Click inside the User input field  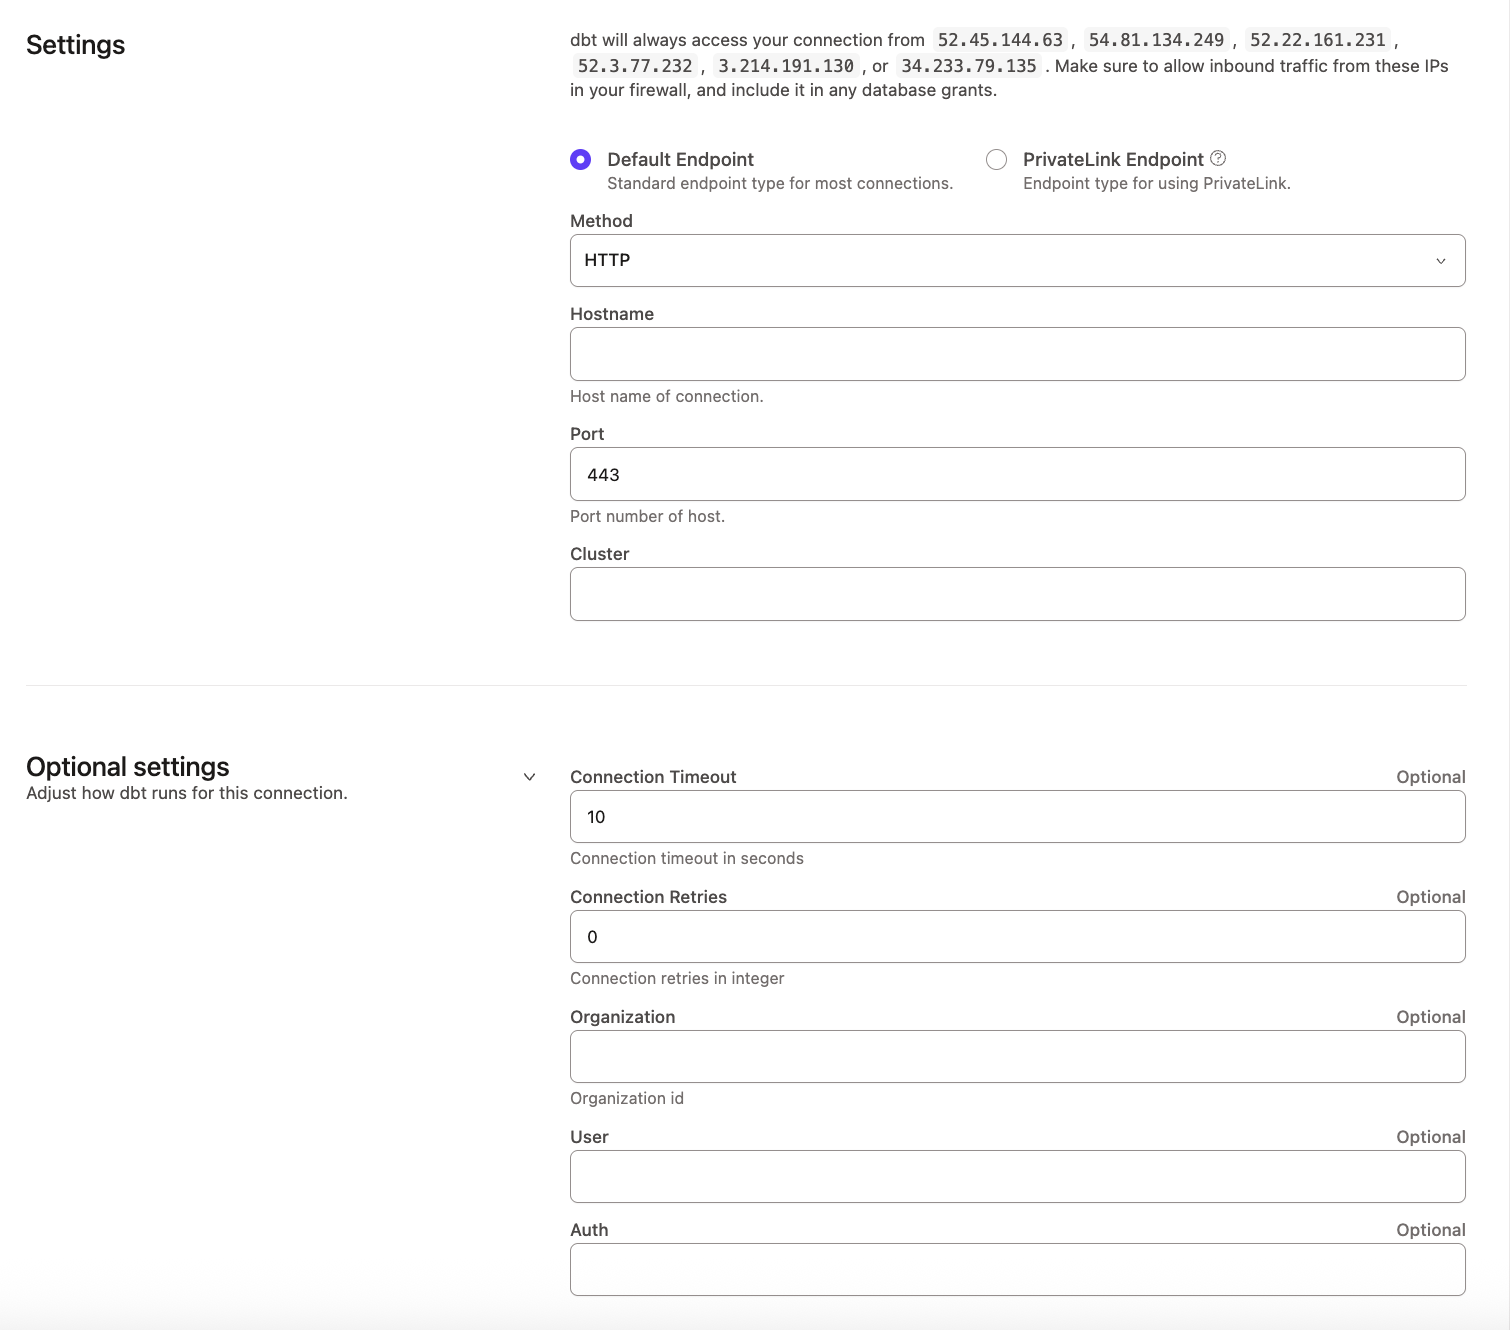pyautogui.click(x=1016, y=1176)
